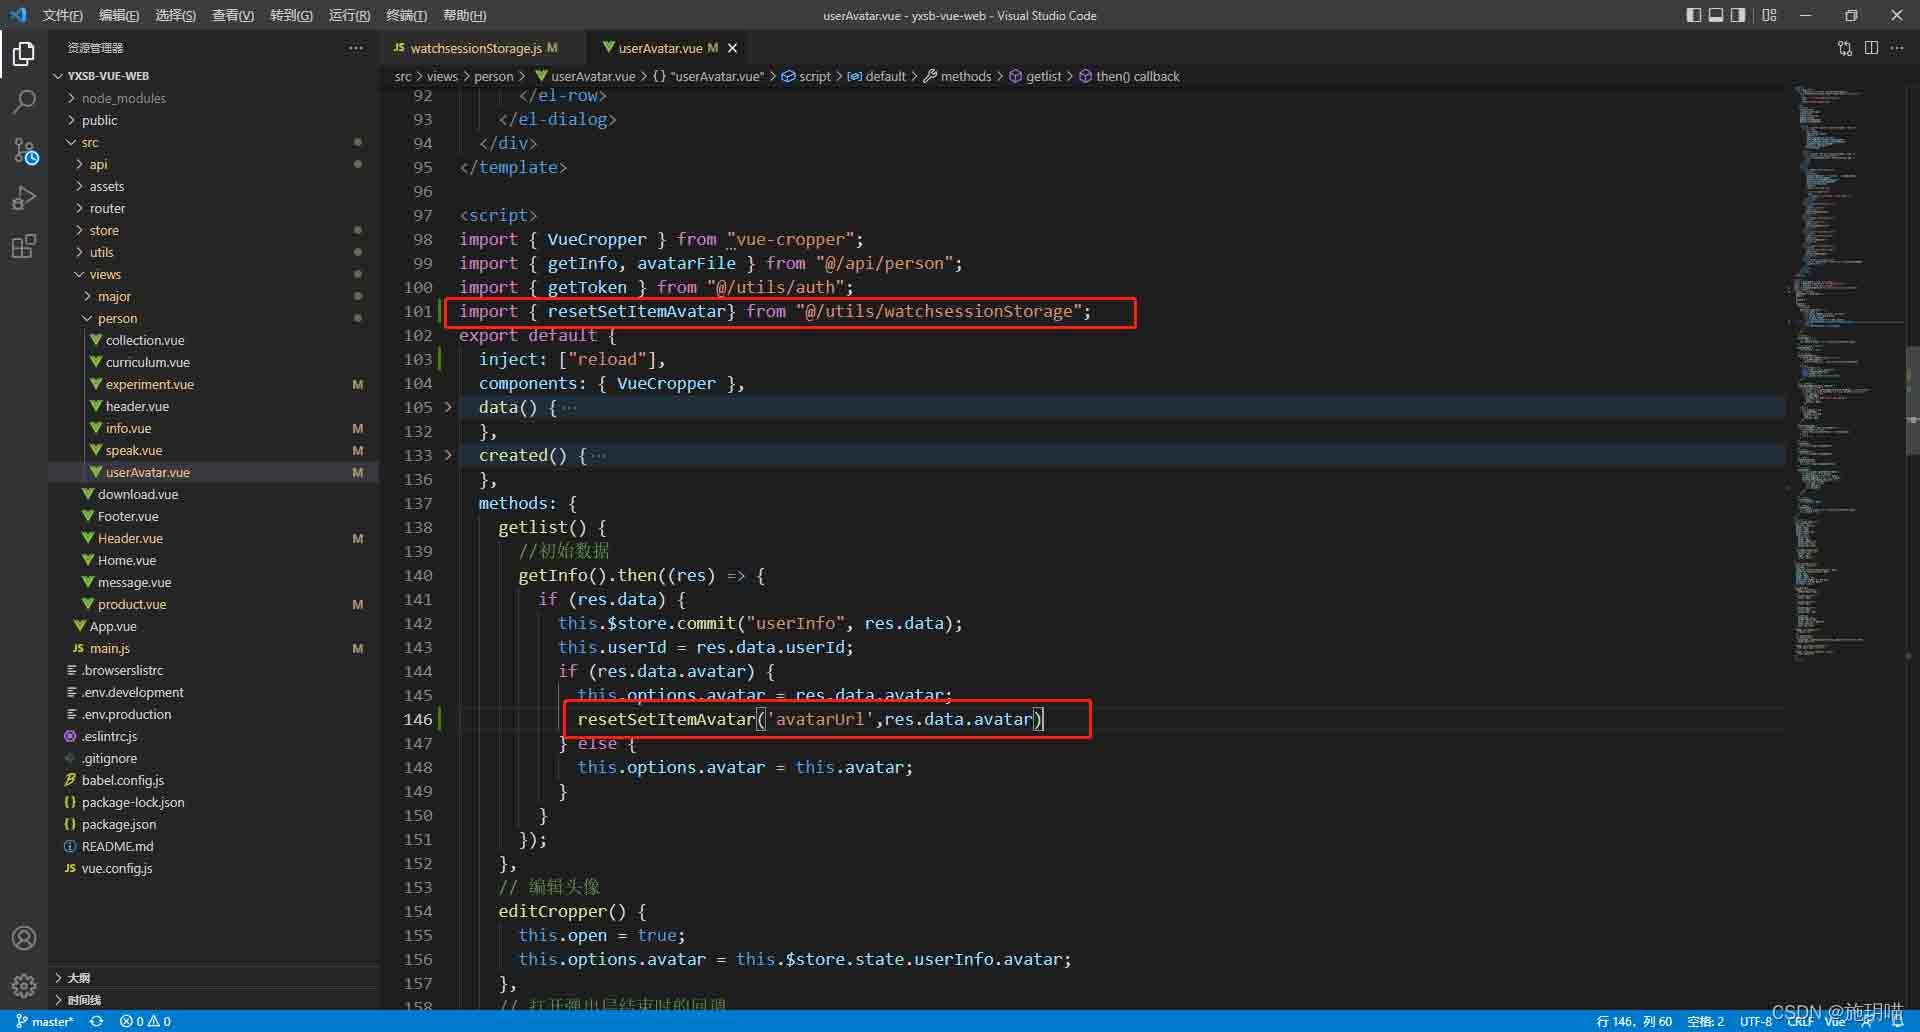Open the Manage gear settings menu
Image resolution: width=1920 pixels, height=1032 pixels.
[x=24, y=986]
